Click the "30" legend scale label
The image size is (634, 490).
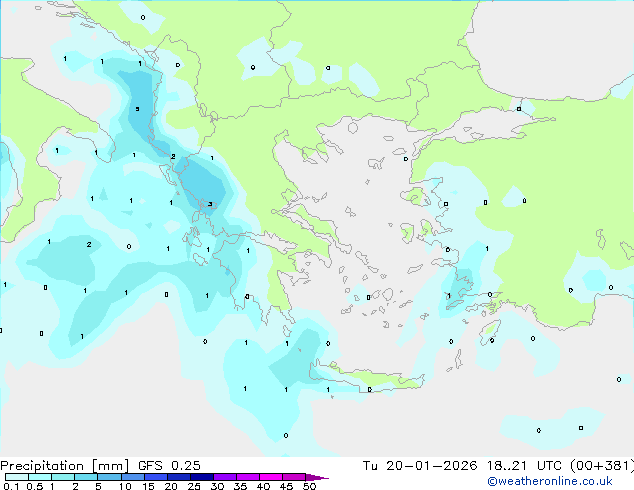click(217, 486)
